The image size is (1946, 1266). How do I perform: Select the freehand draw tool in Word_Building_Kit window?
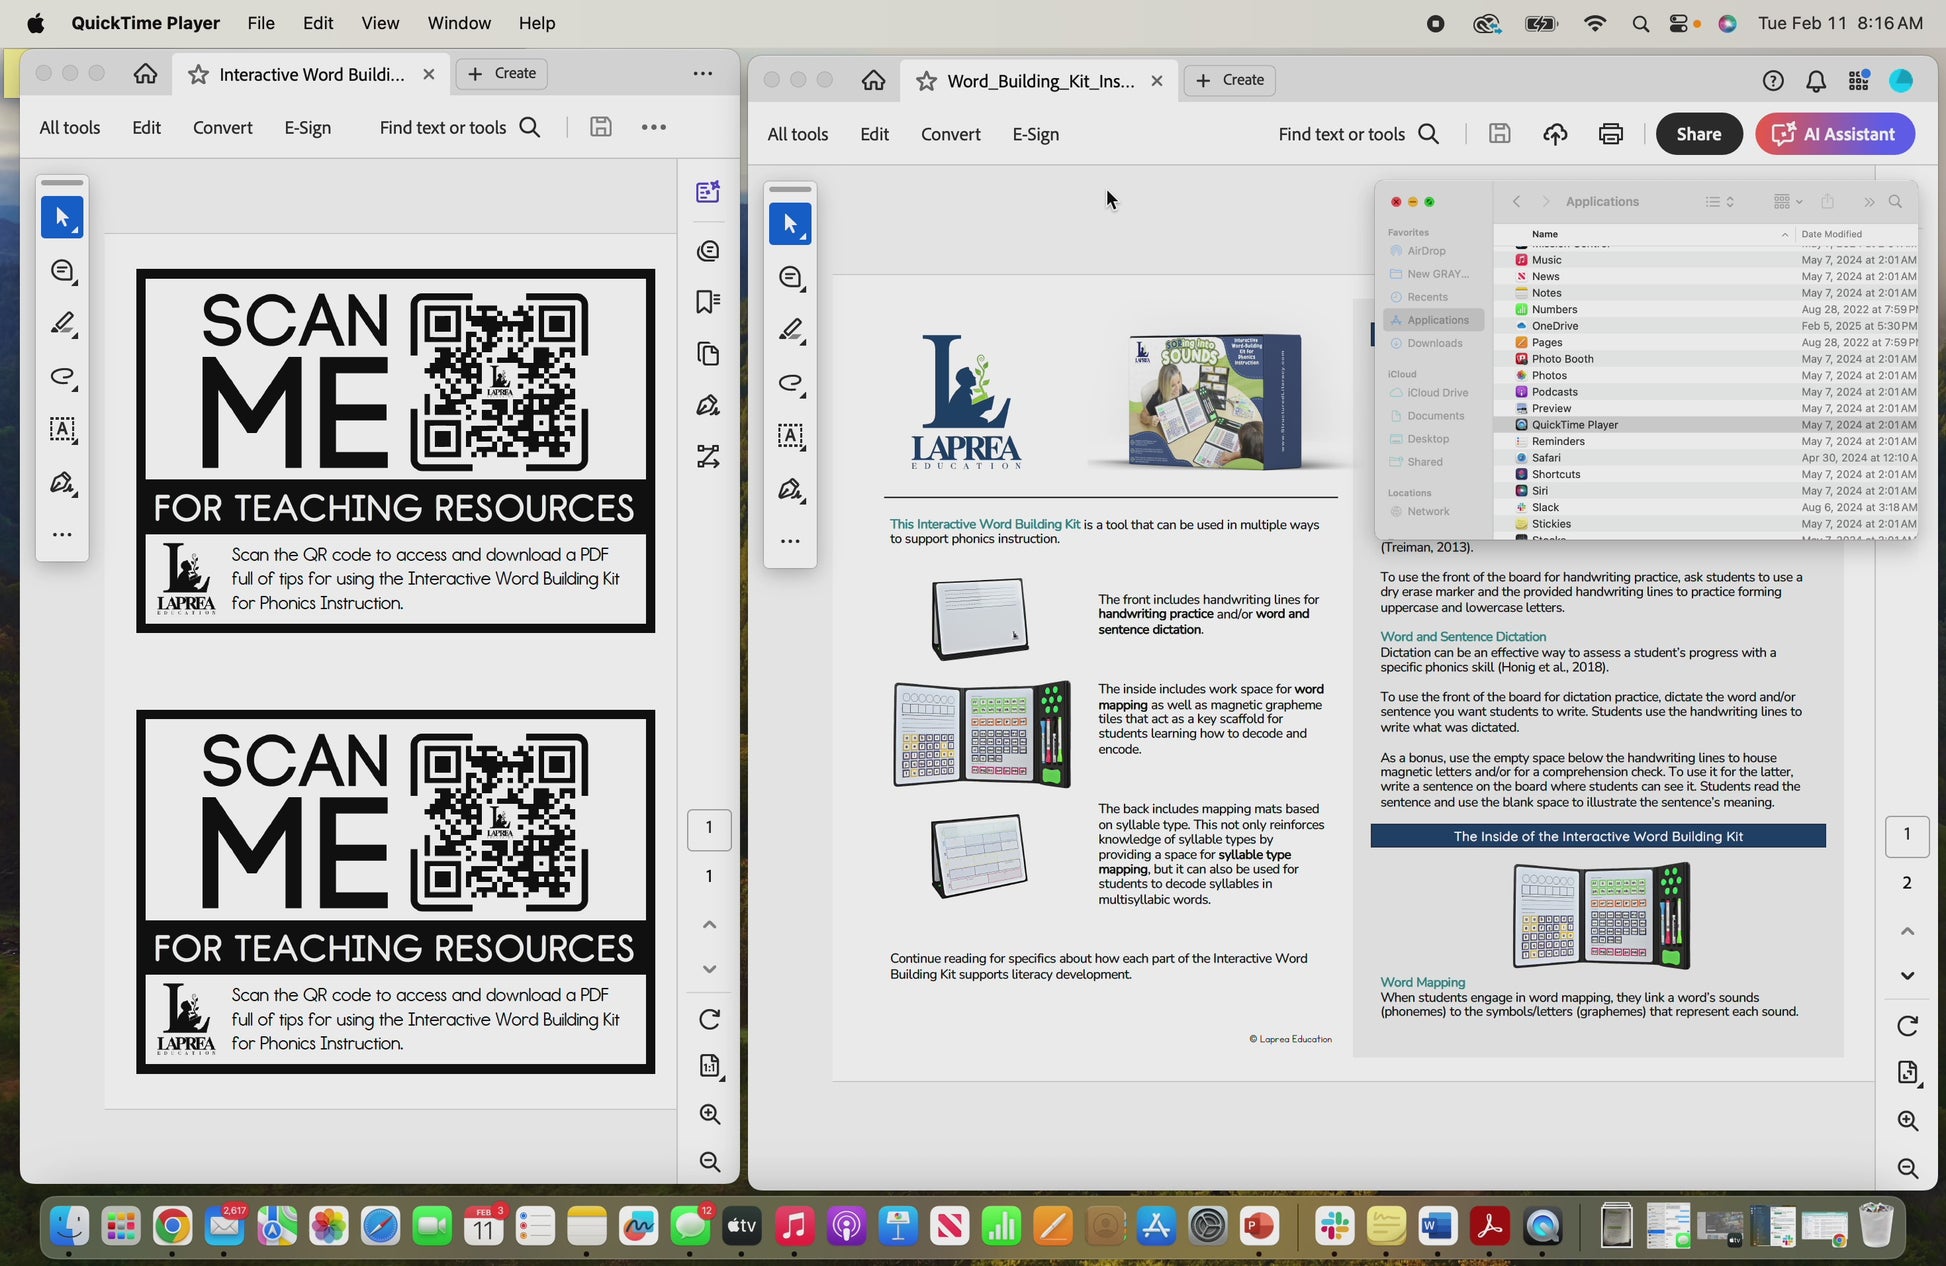pyautogui.click(x=790, y=383)
